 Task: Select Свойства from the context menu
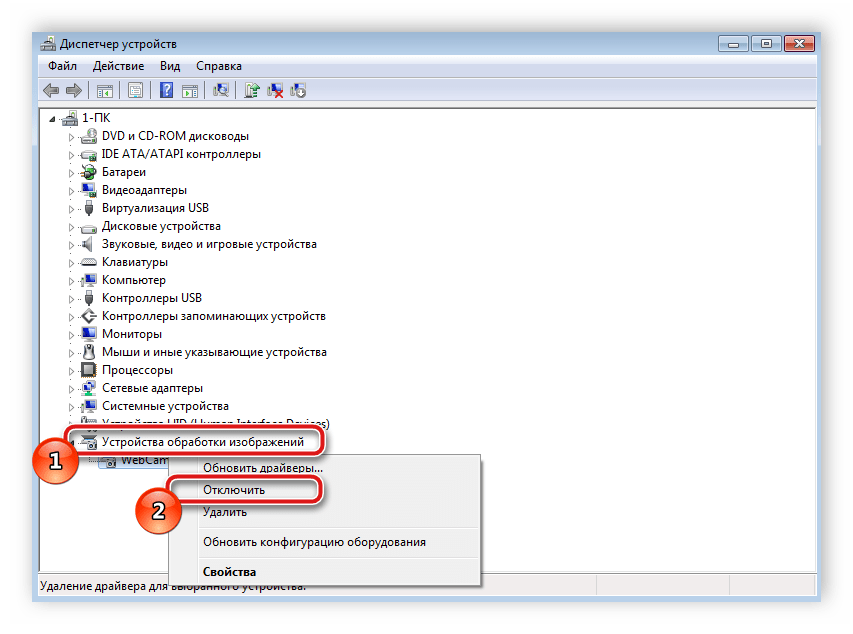pyautogui.click(x=229, y=572)
